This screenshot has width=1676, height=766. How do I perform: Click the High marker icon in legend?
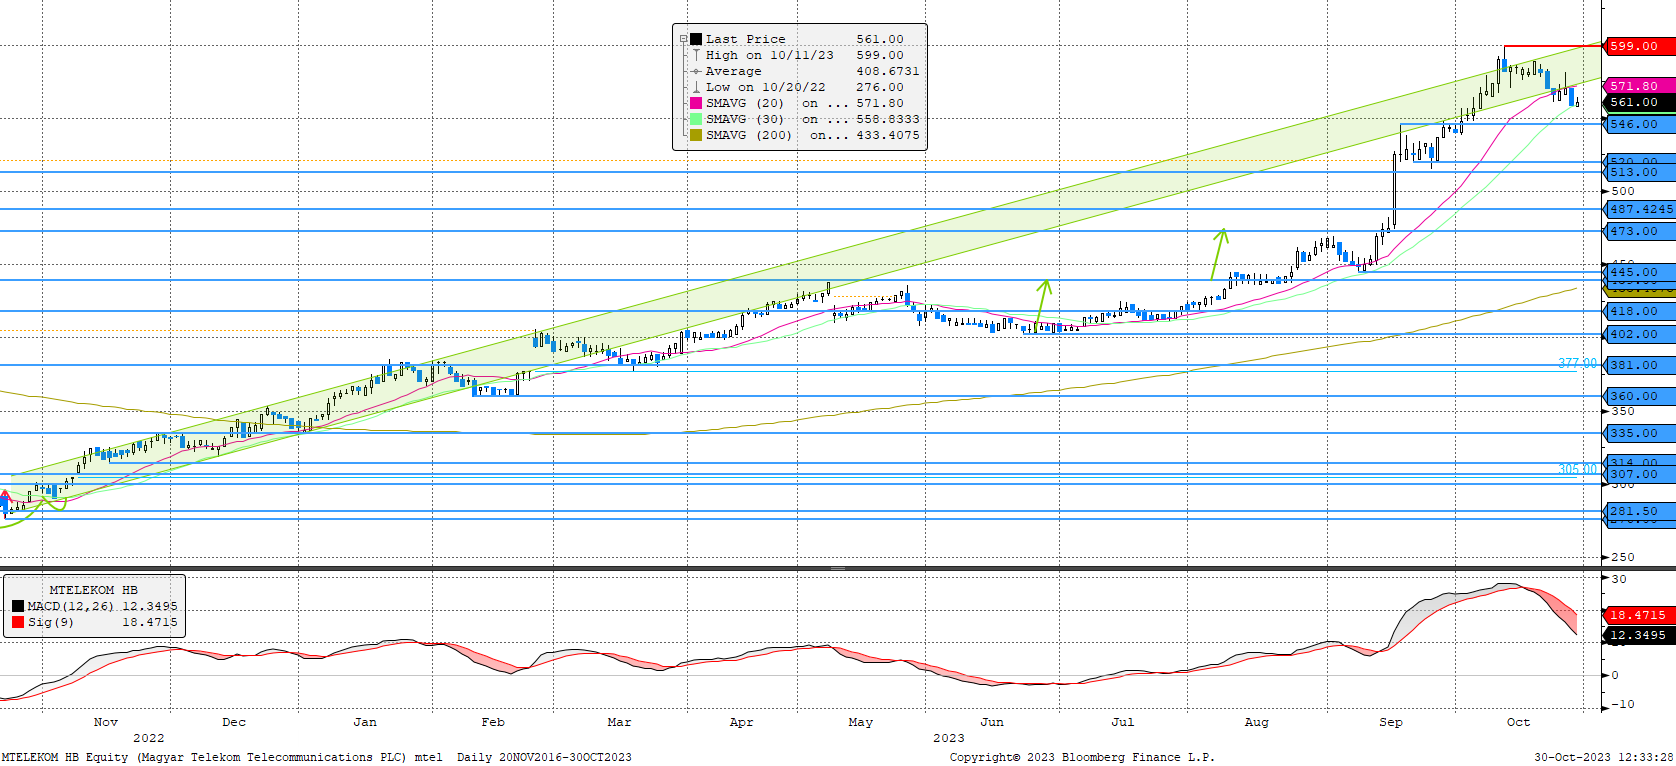click(x=696, y=55)
